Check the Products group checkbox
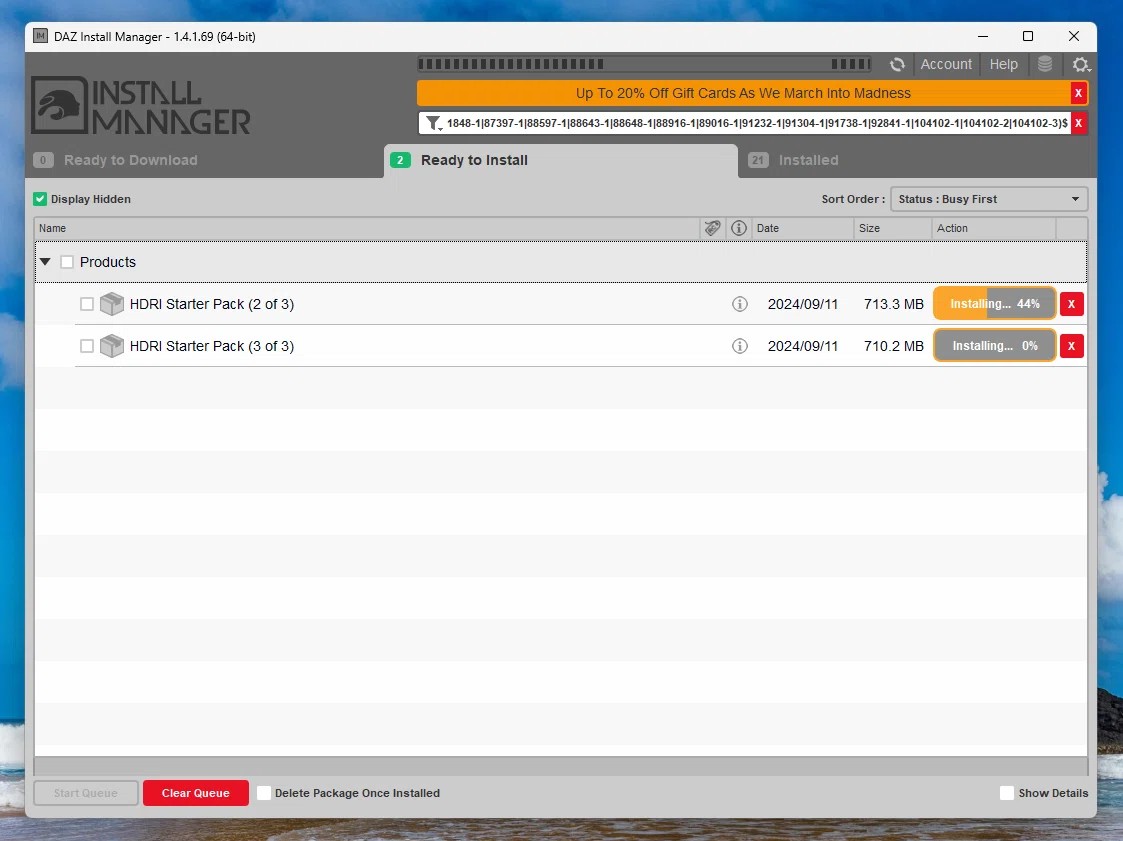Image resolution: width=1123 pixels, height=841 pixels. pos(67,262)
